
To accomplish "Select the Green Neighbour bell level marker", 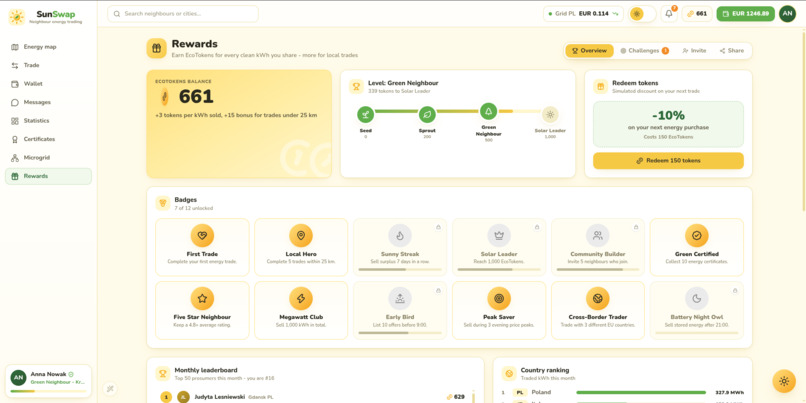I will [488, 111].
